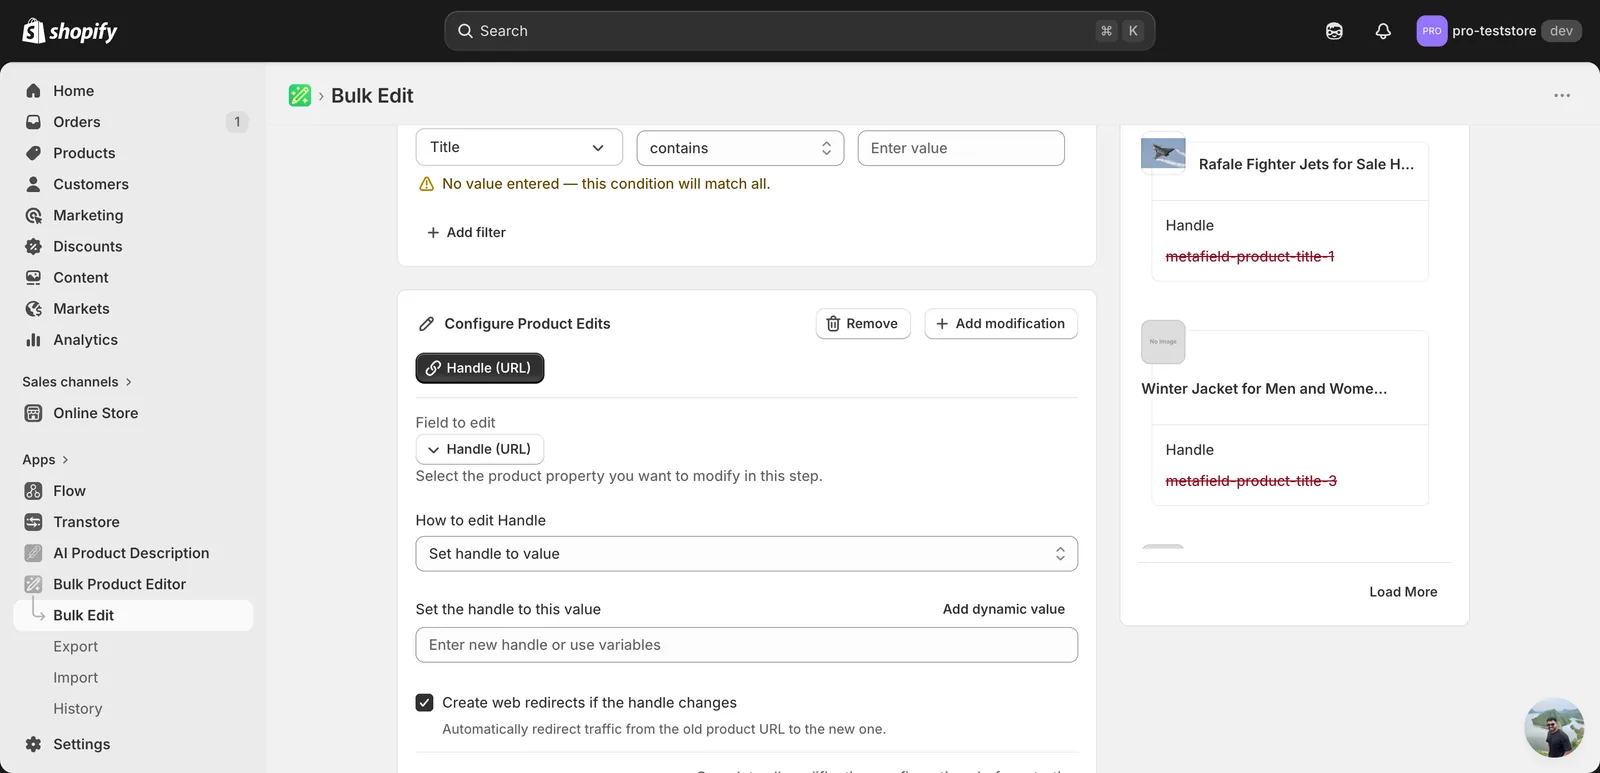Click the Home icon in the sidebar

click(33, 91)
